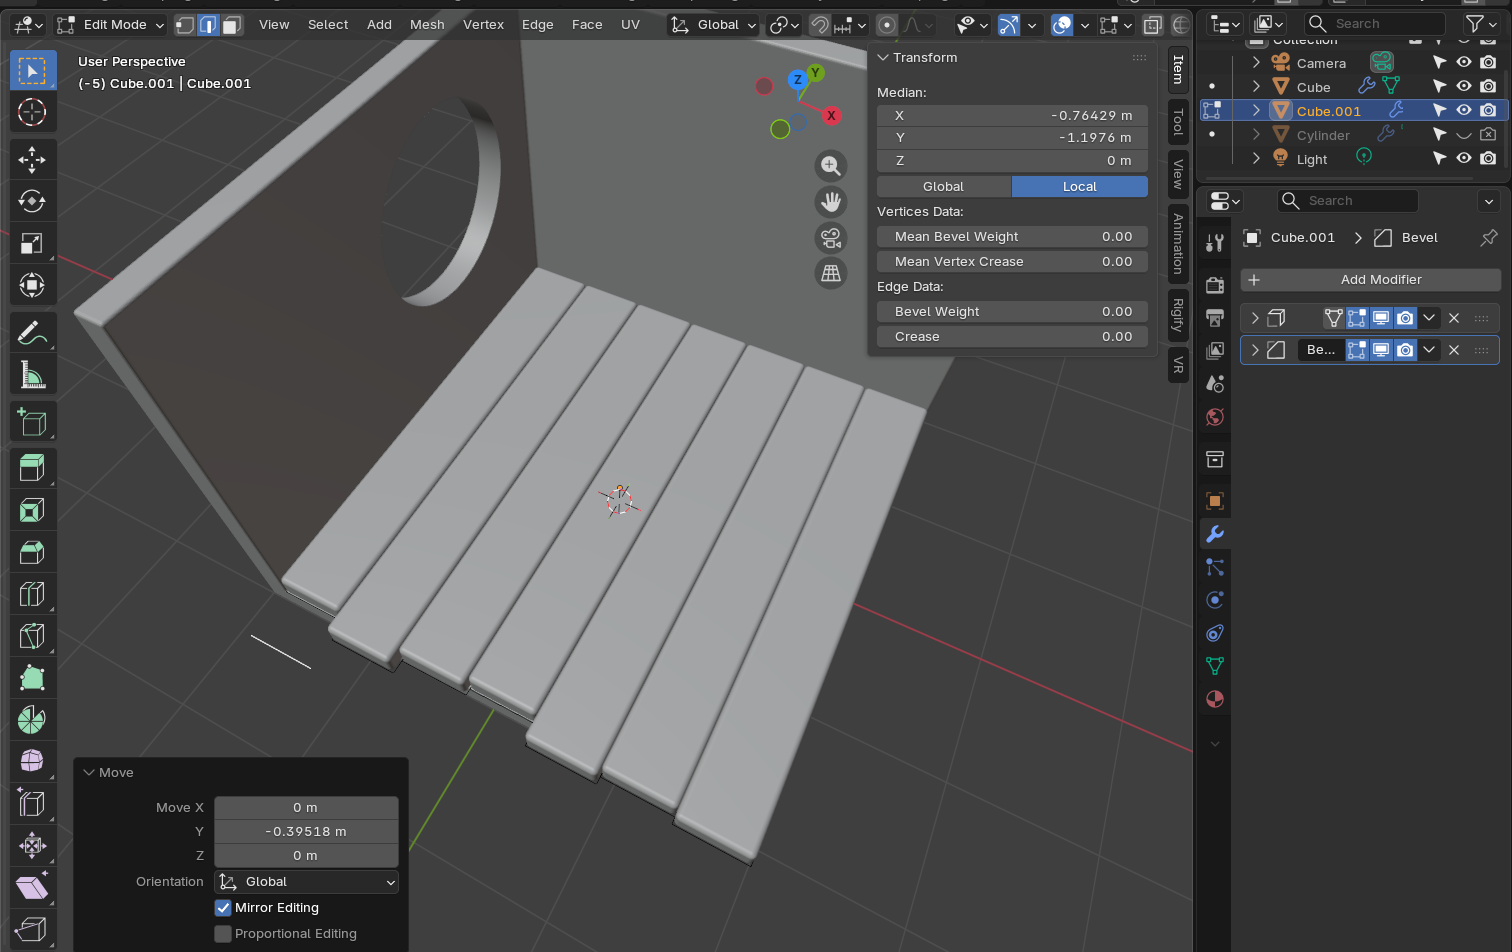Choose the Measure tool
Image resolution: width=1512 pixels, height=952 pixels.
(x=32, y=376)
